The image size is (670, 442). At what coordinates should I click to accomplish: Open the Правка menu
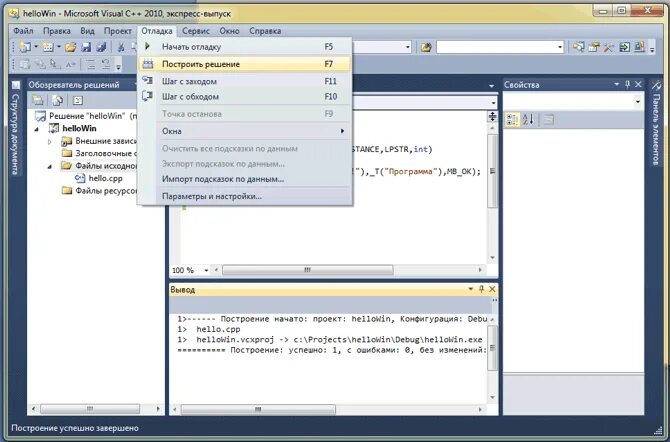click(57, 31)
